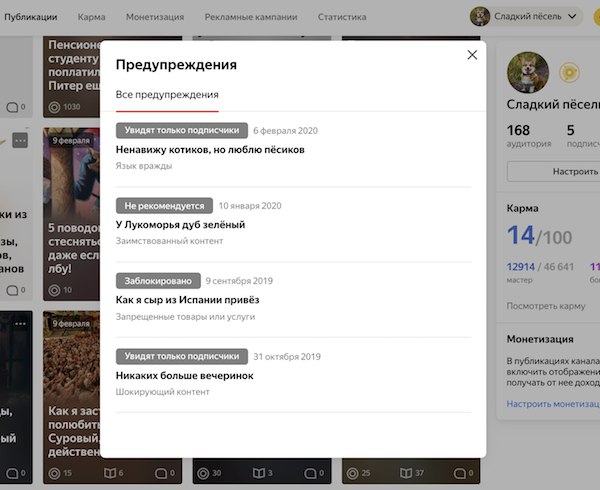This screenshot has height=490, width=600.
Task: Open the Настроить монетизацию link
Action: [x=553, y=404]
